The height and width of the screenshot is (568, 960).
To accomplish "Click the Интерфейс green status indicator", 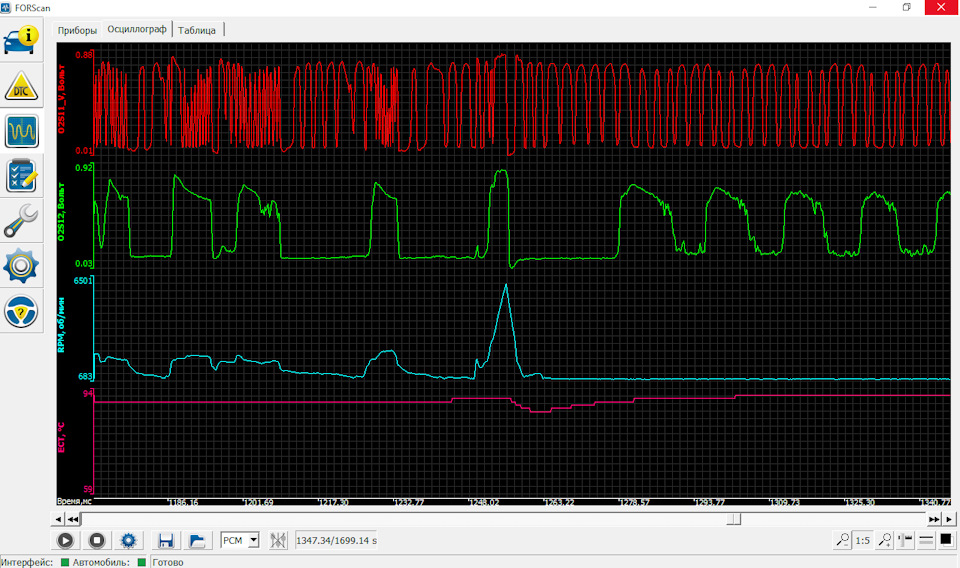I will coord(65,562).
